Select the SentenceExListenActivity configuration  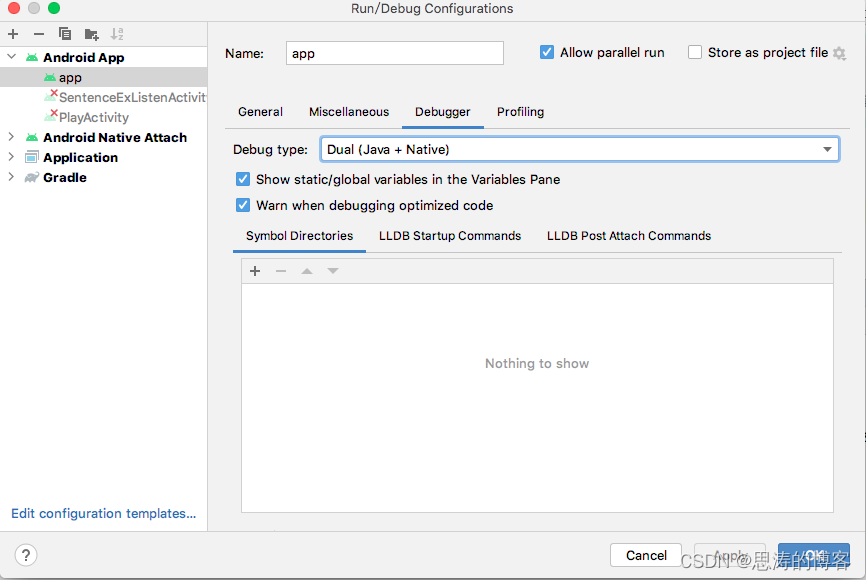tap(104, 97)
